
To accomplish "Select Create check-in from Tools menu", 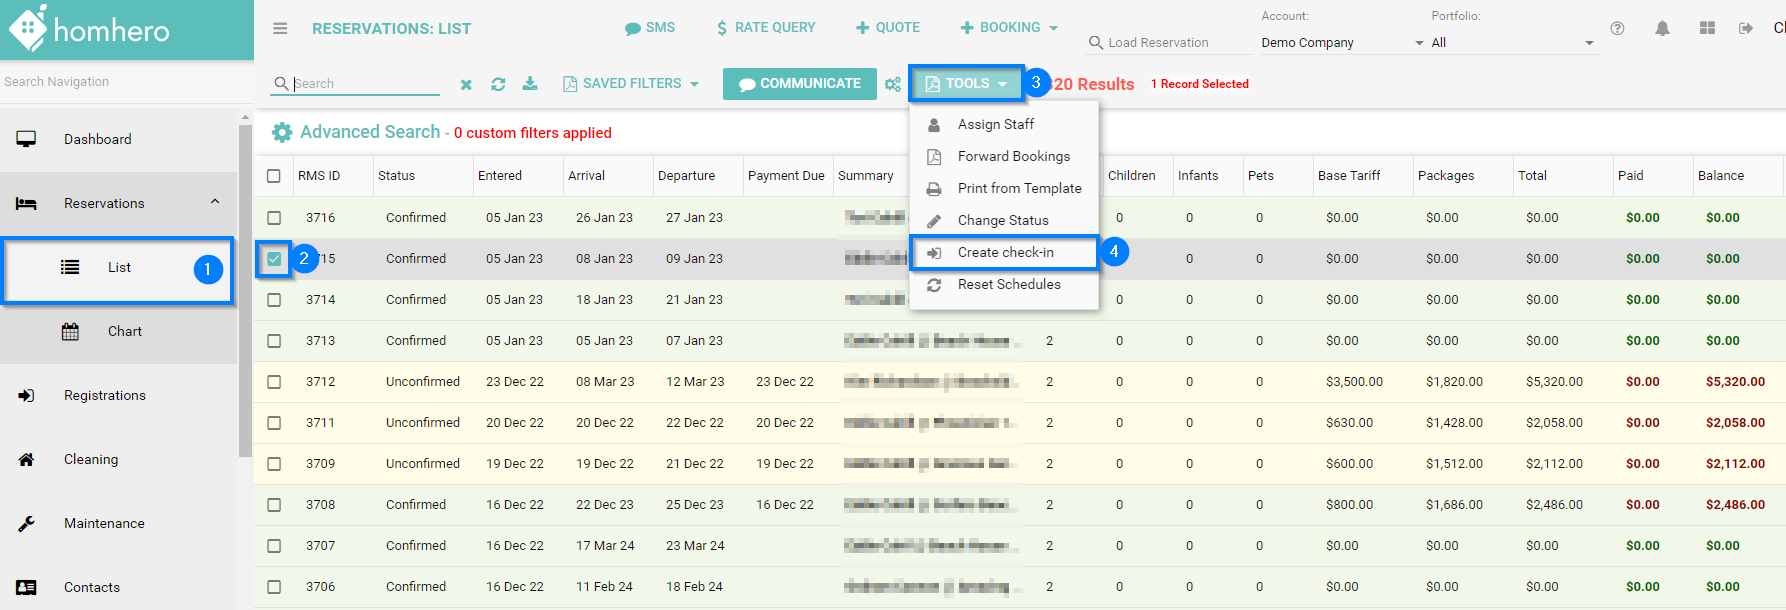I will click(x=1005, y=253).
